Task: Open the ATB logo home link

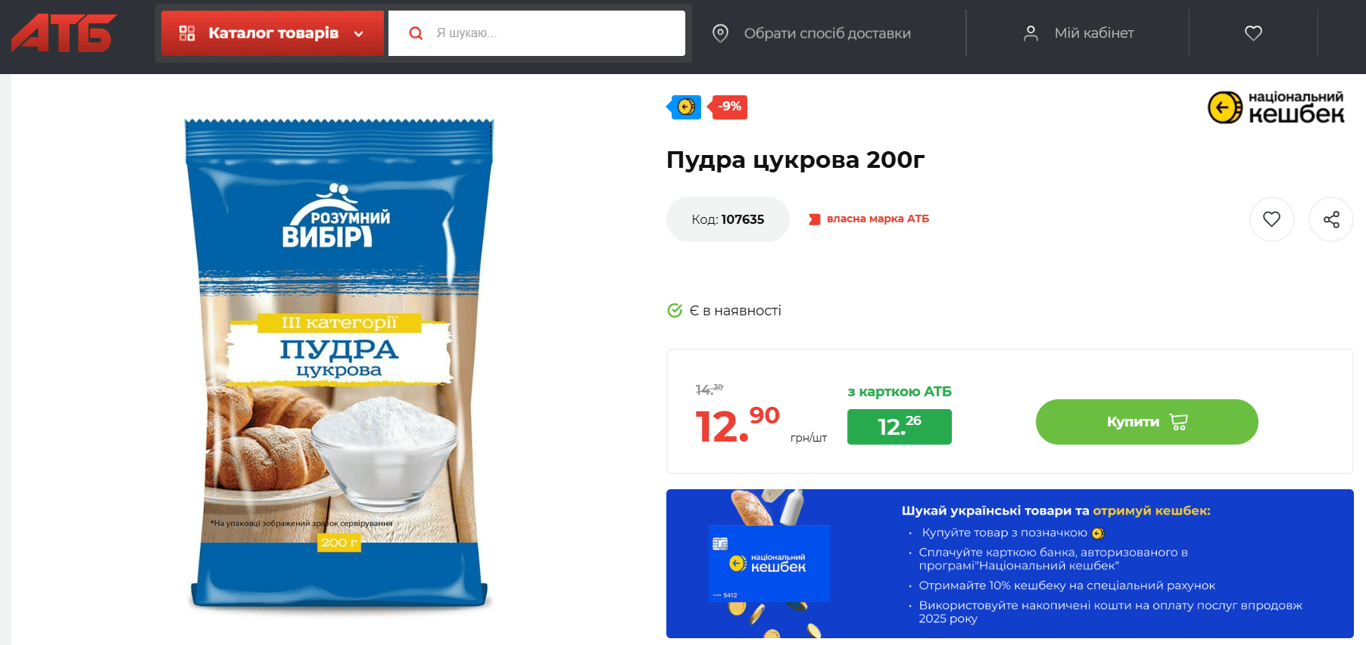Action: click(63, 33)
